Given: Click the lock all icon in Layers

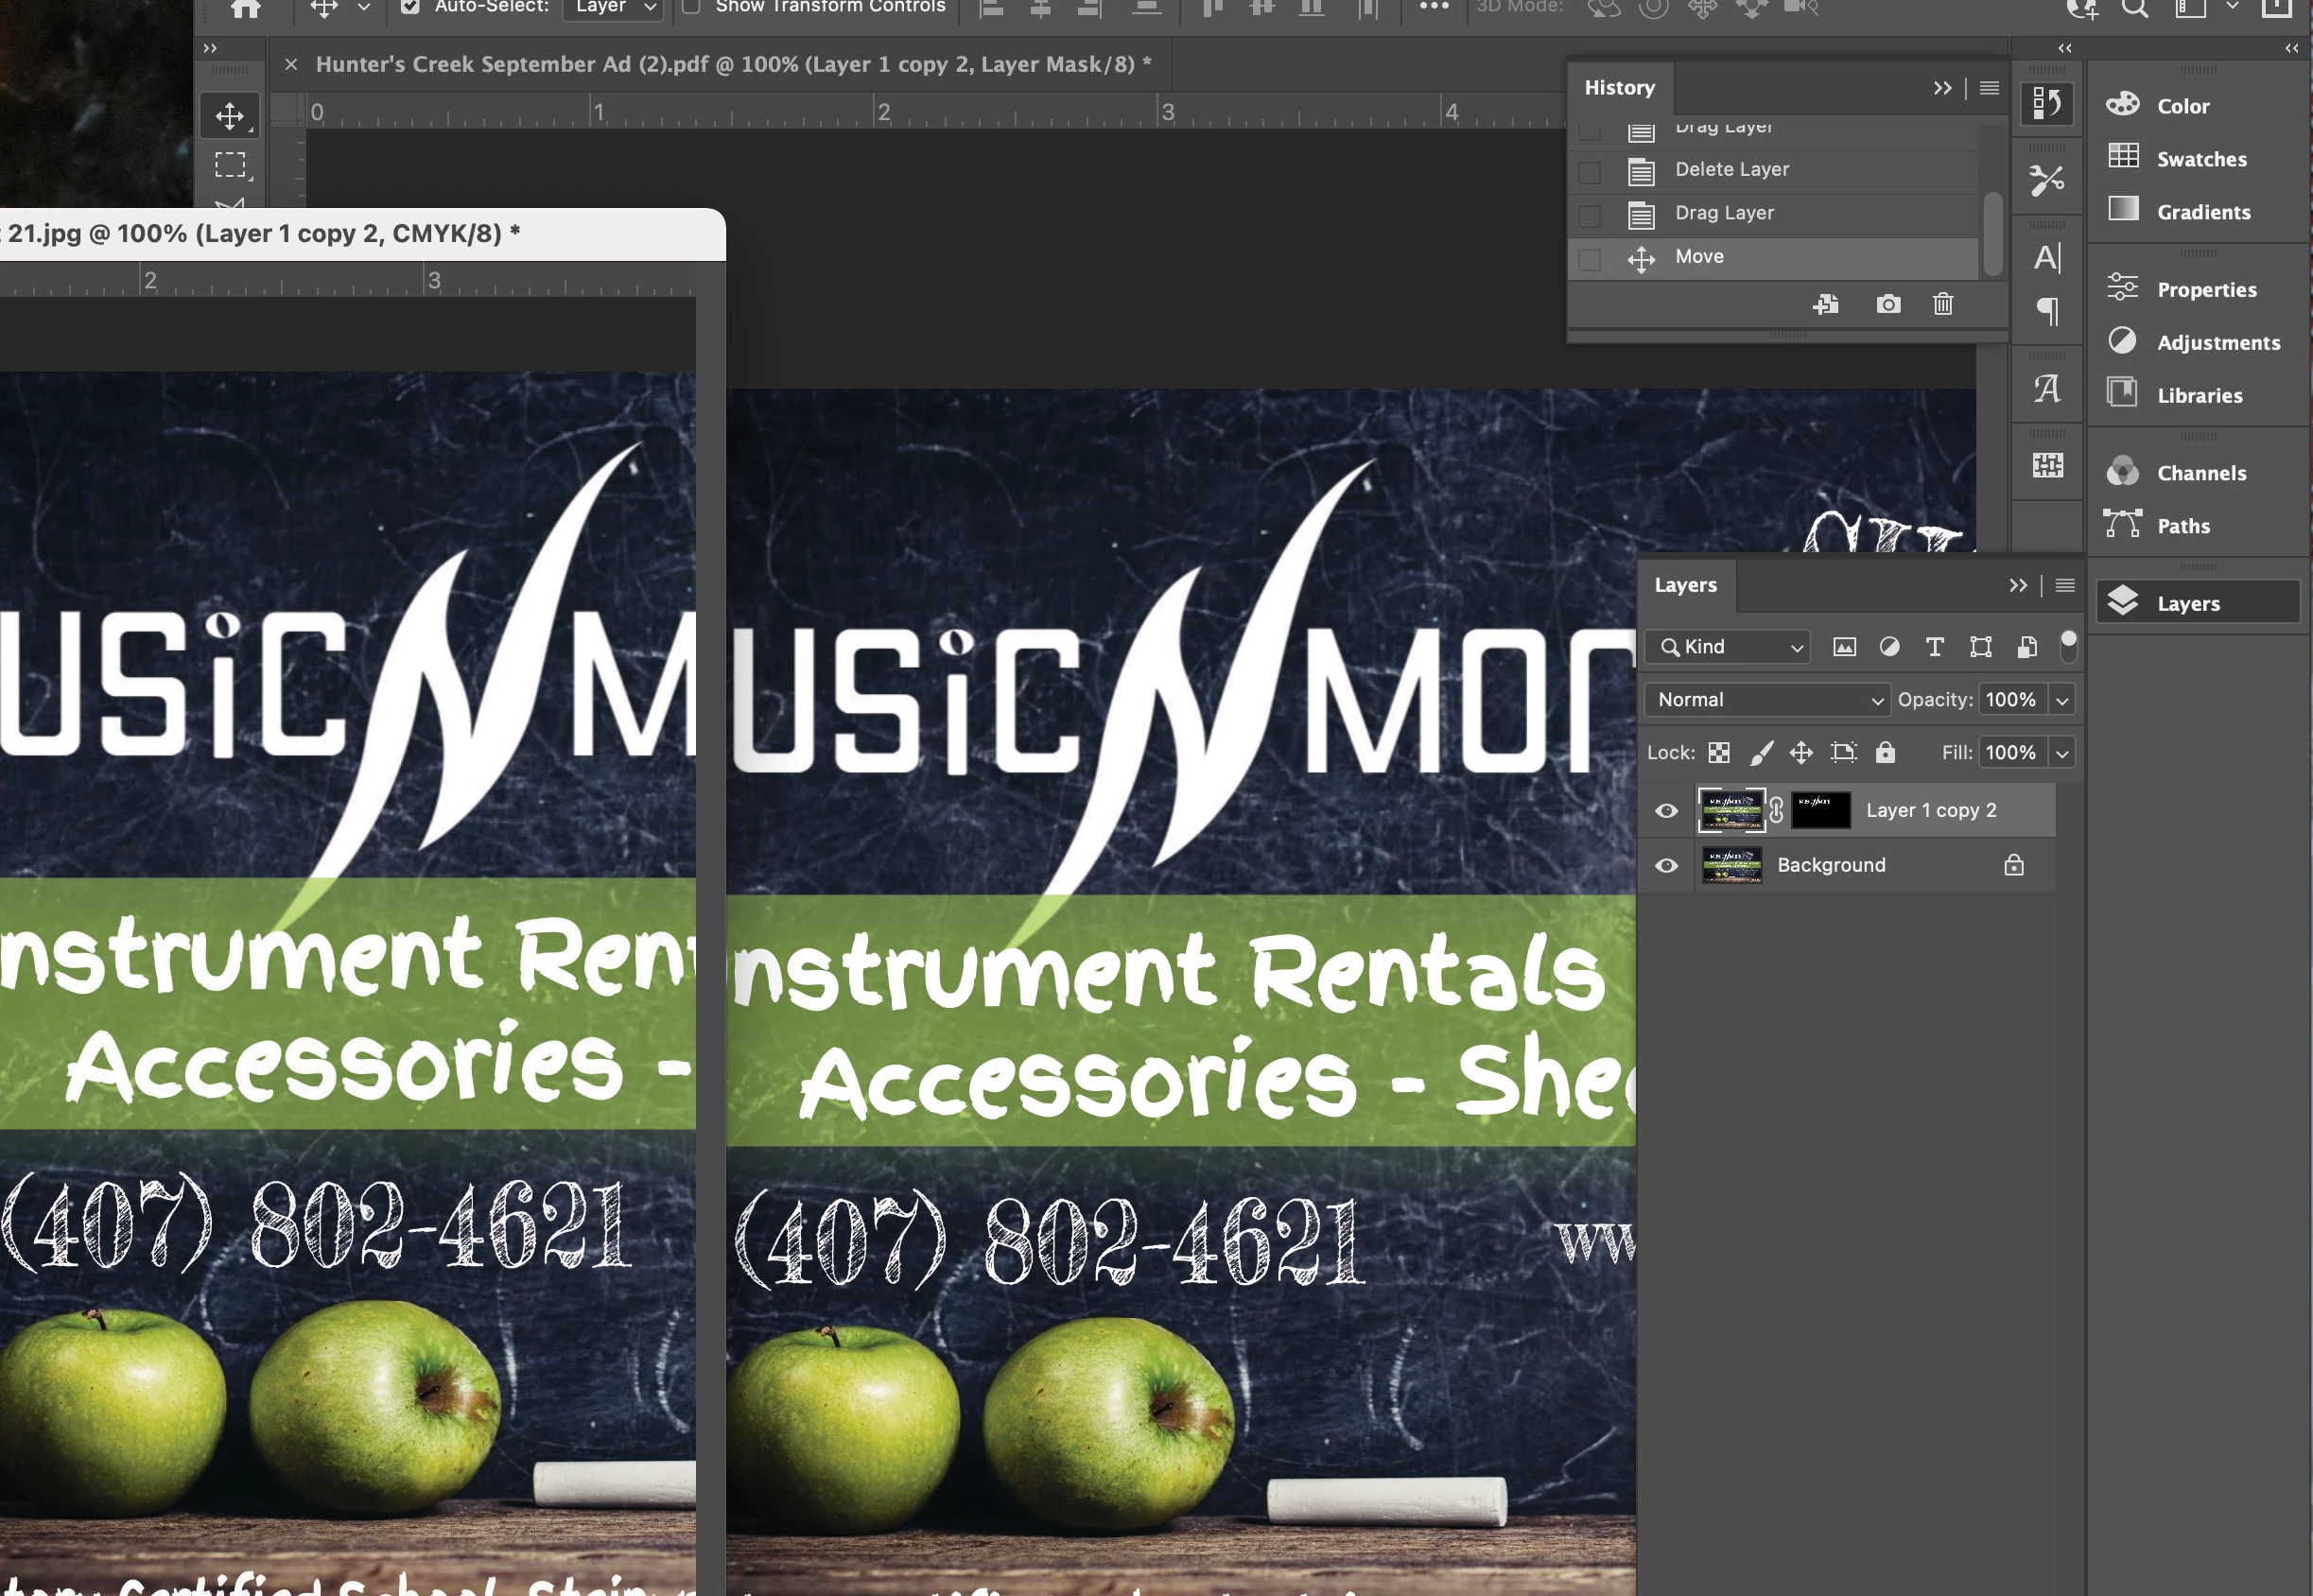Looking at the screenshot, I should click(1884, 753).
